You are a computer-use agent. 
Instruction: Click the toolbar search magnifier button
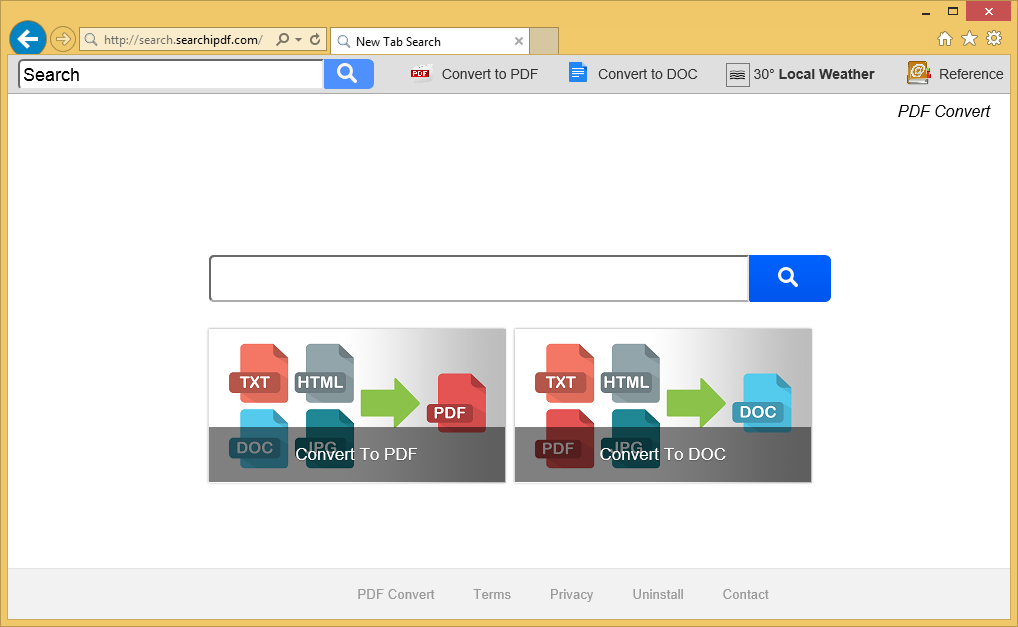(348, 74)
